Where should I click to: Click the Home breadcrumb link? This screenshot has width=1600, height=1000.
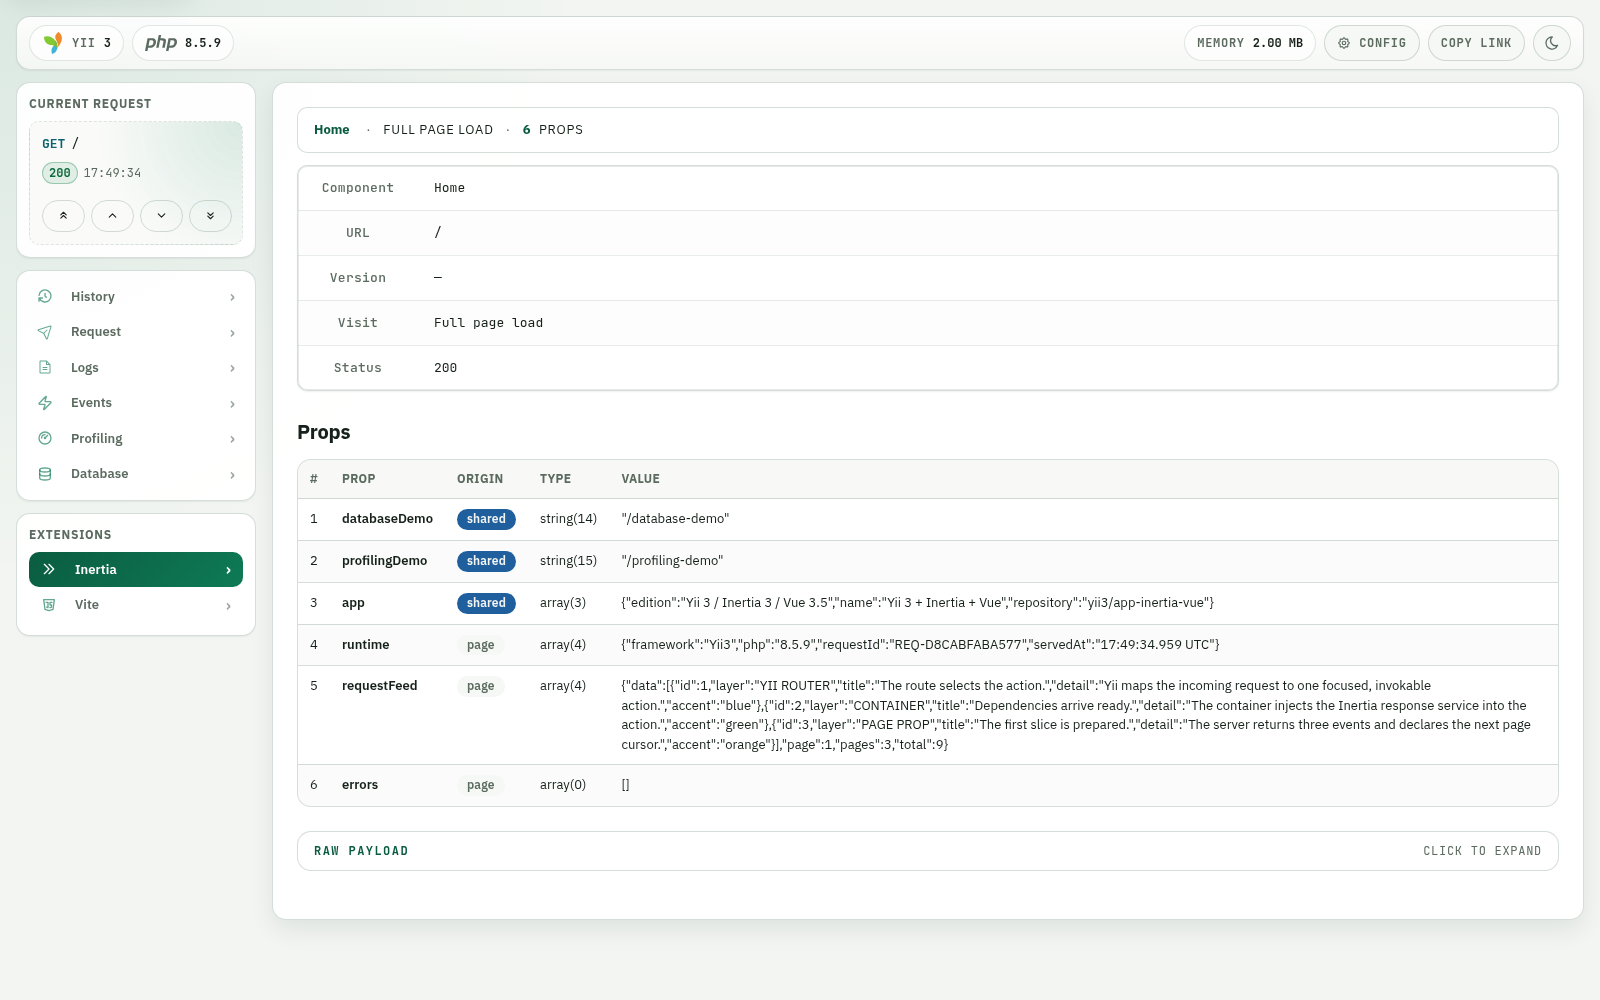coord(332,130)
